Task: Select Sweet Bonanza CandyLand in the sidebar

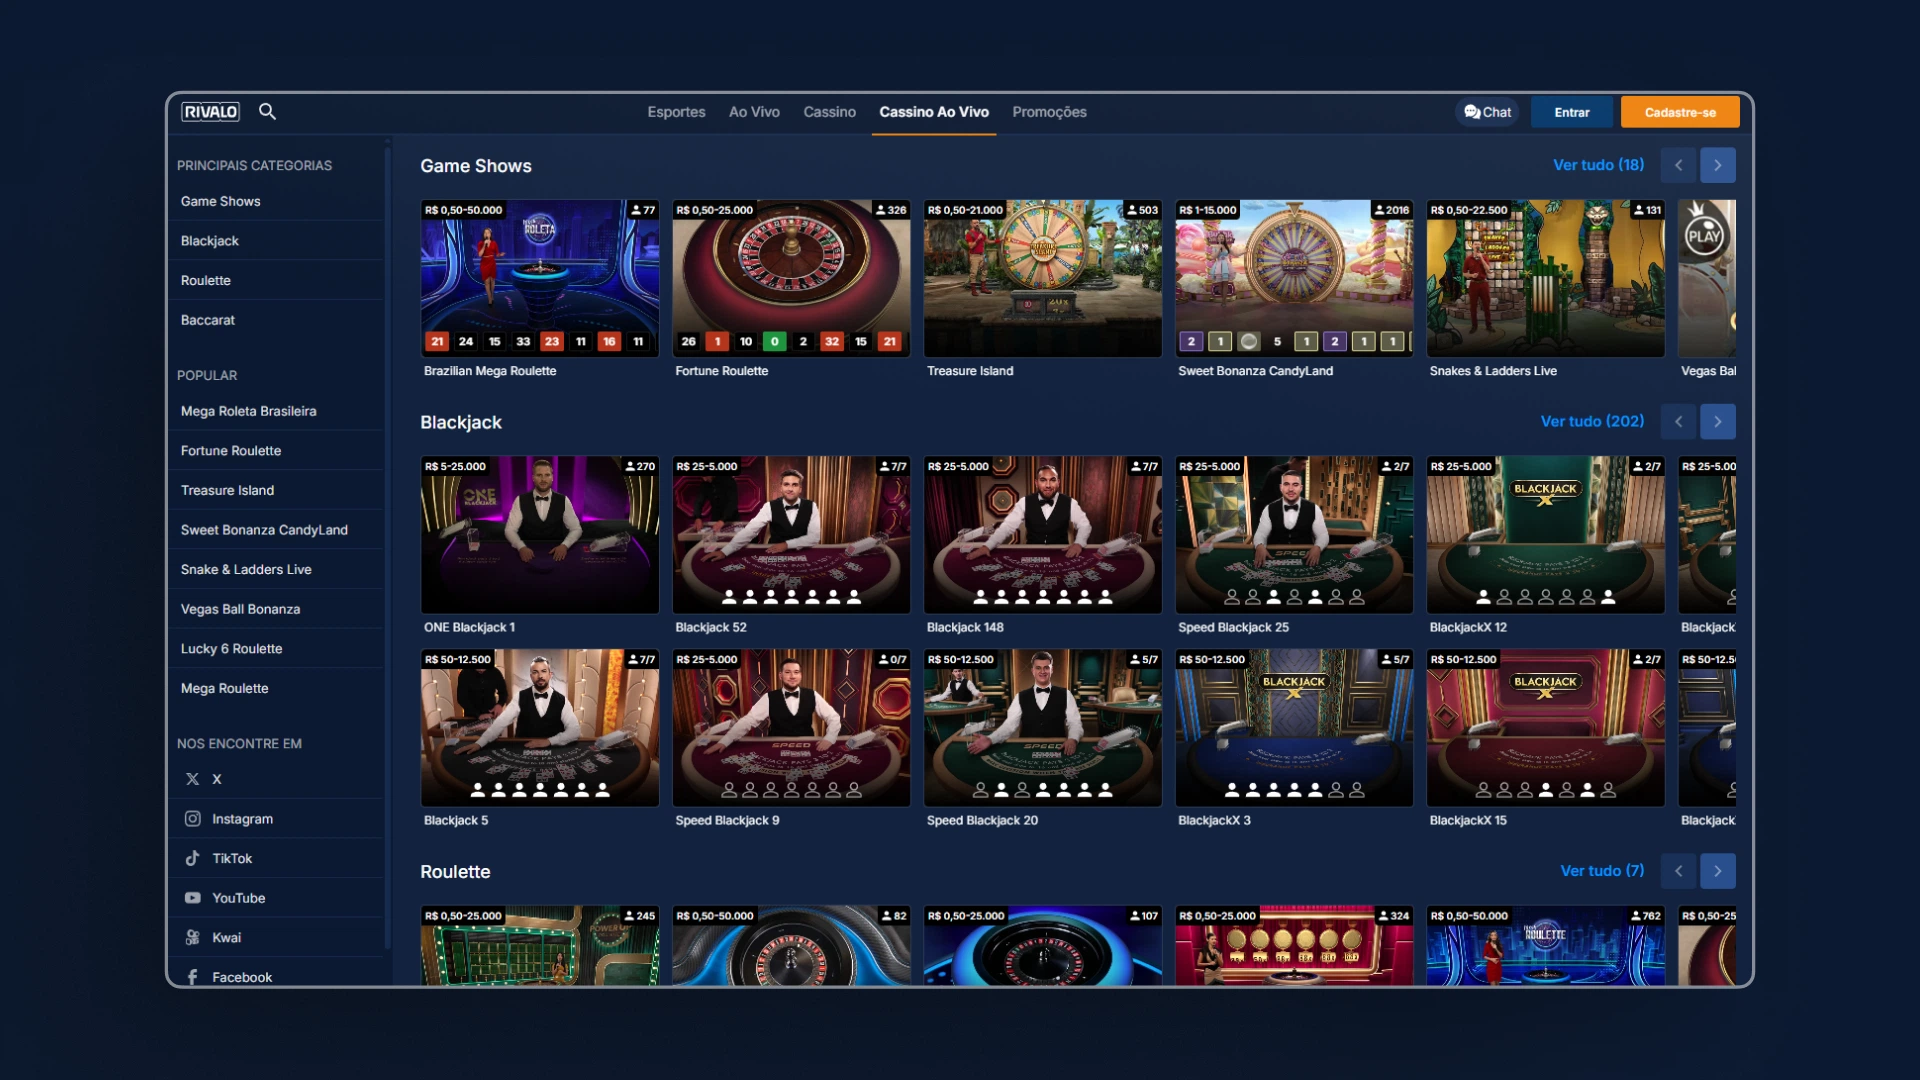Action: (263, 529)
